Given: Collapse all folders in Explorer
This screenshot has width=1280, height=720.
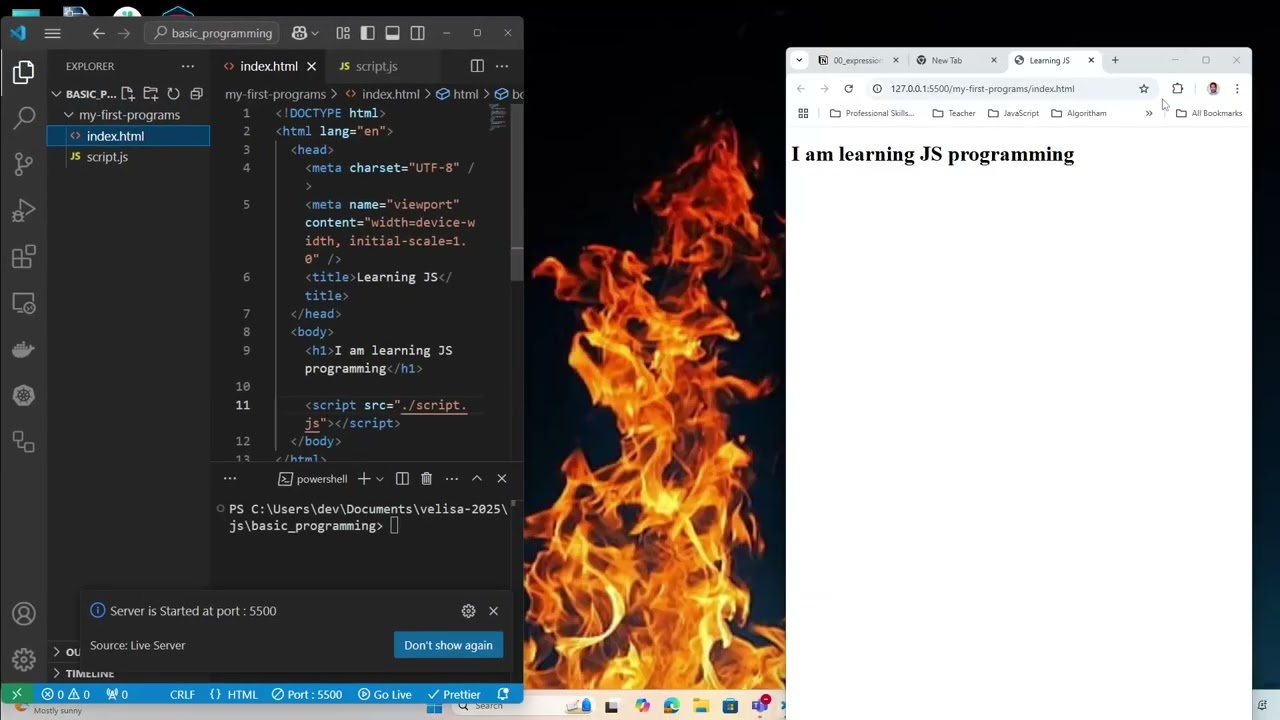Looking at the screenshot, I should pos(197,94).
